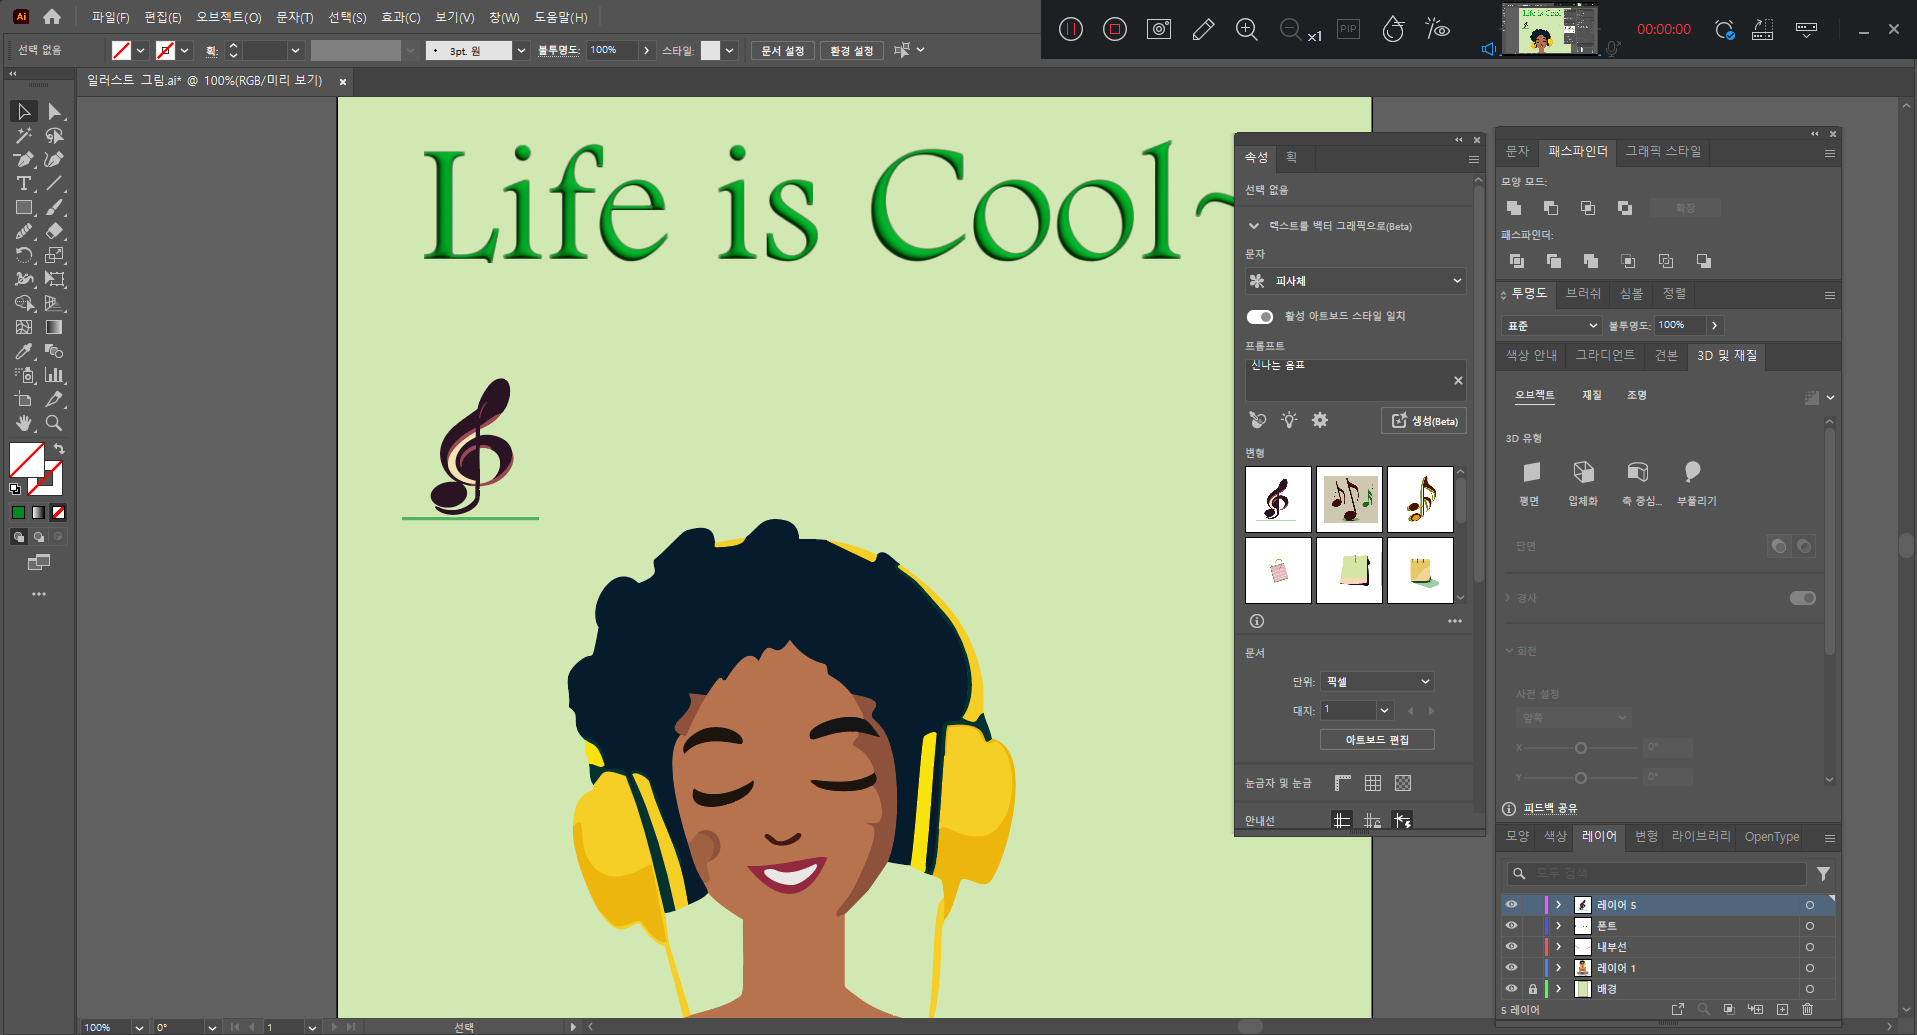Toggle active artboard style matching switch
Screen dimensions: 1917x1035
(1260, 317)
